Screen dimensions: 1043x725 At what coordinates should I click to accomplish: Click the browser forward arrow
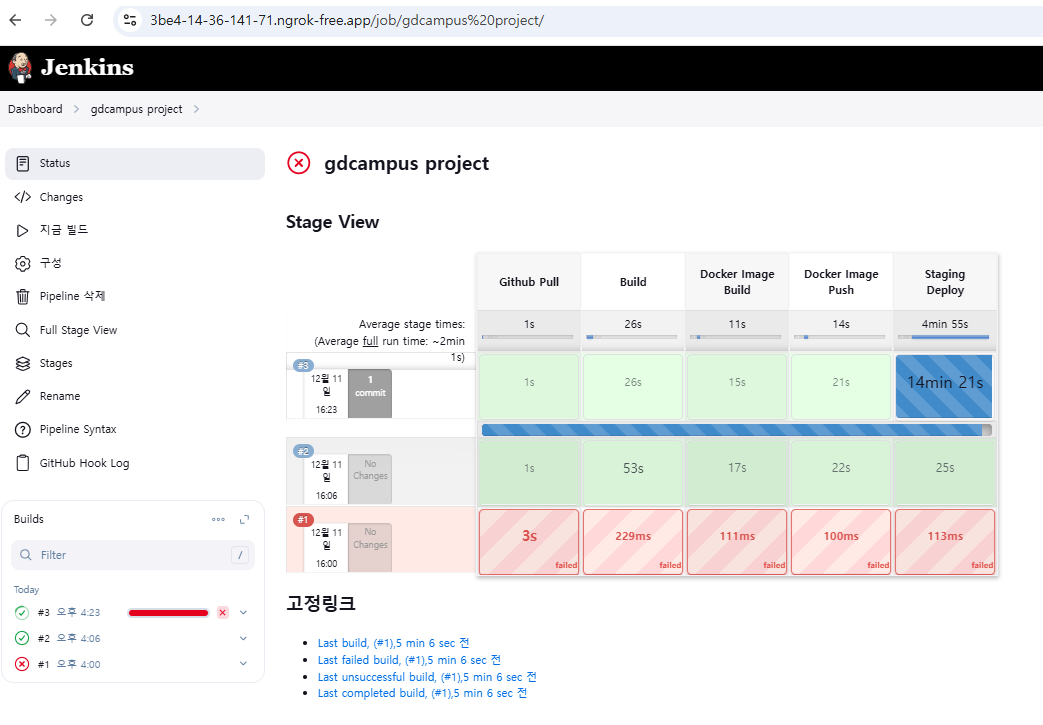click(x=51, y=20)
